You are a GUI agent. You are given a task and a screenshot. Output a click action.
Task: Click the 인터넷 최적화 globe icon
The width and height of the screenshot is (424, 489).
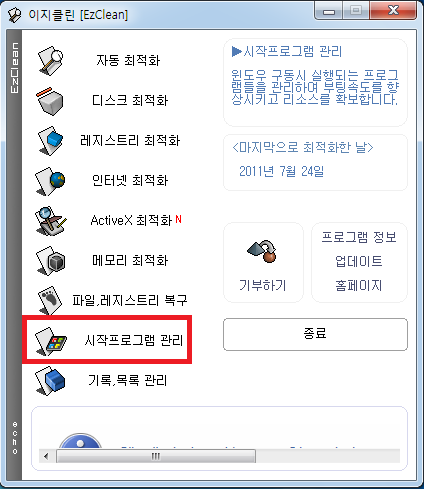tap(50, 181)
